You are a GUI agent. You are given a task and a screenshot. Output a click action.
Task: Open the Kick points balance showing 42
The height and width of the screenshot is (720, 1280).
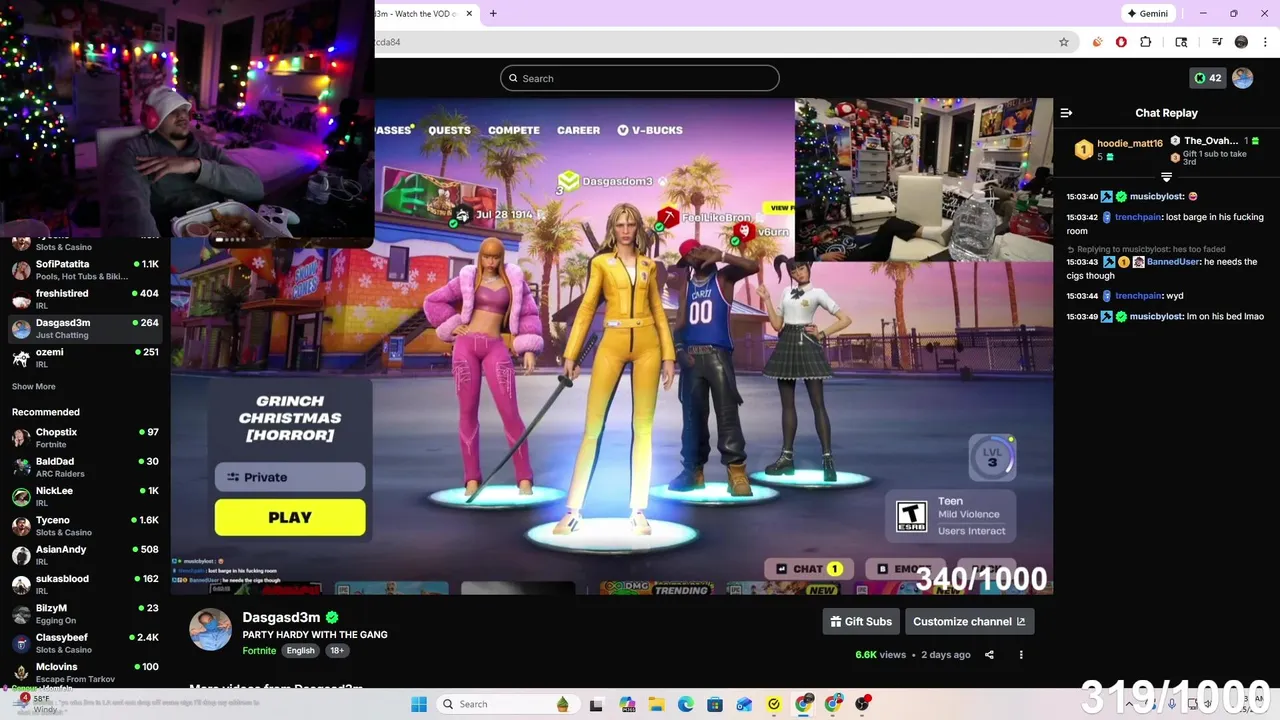coord(1207,78)
